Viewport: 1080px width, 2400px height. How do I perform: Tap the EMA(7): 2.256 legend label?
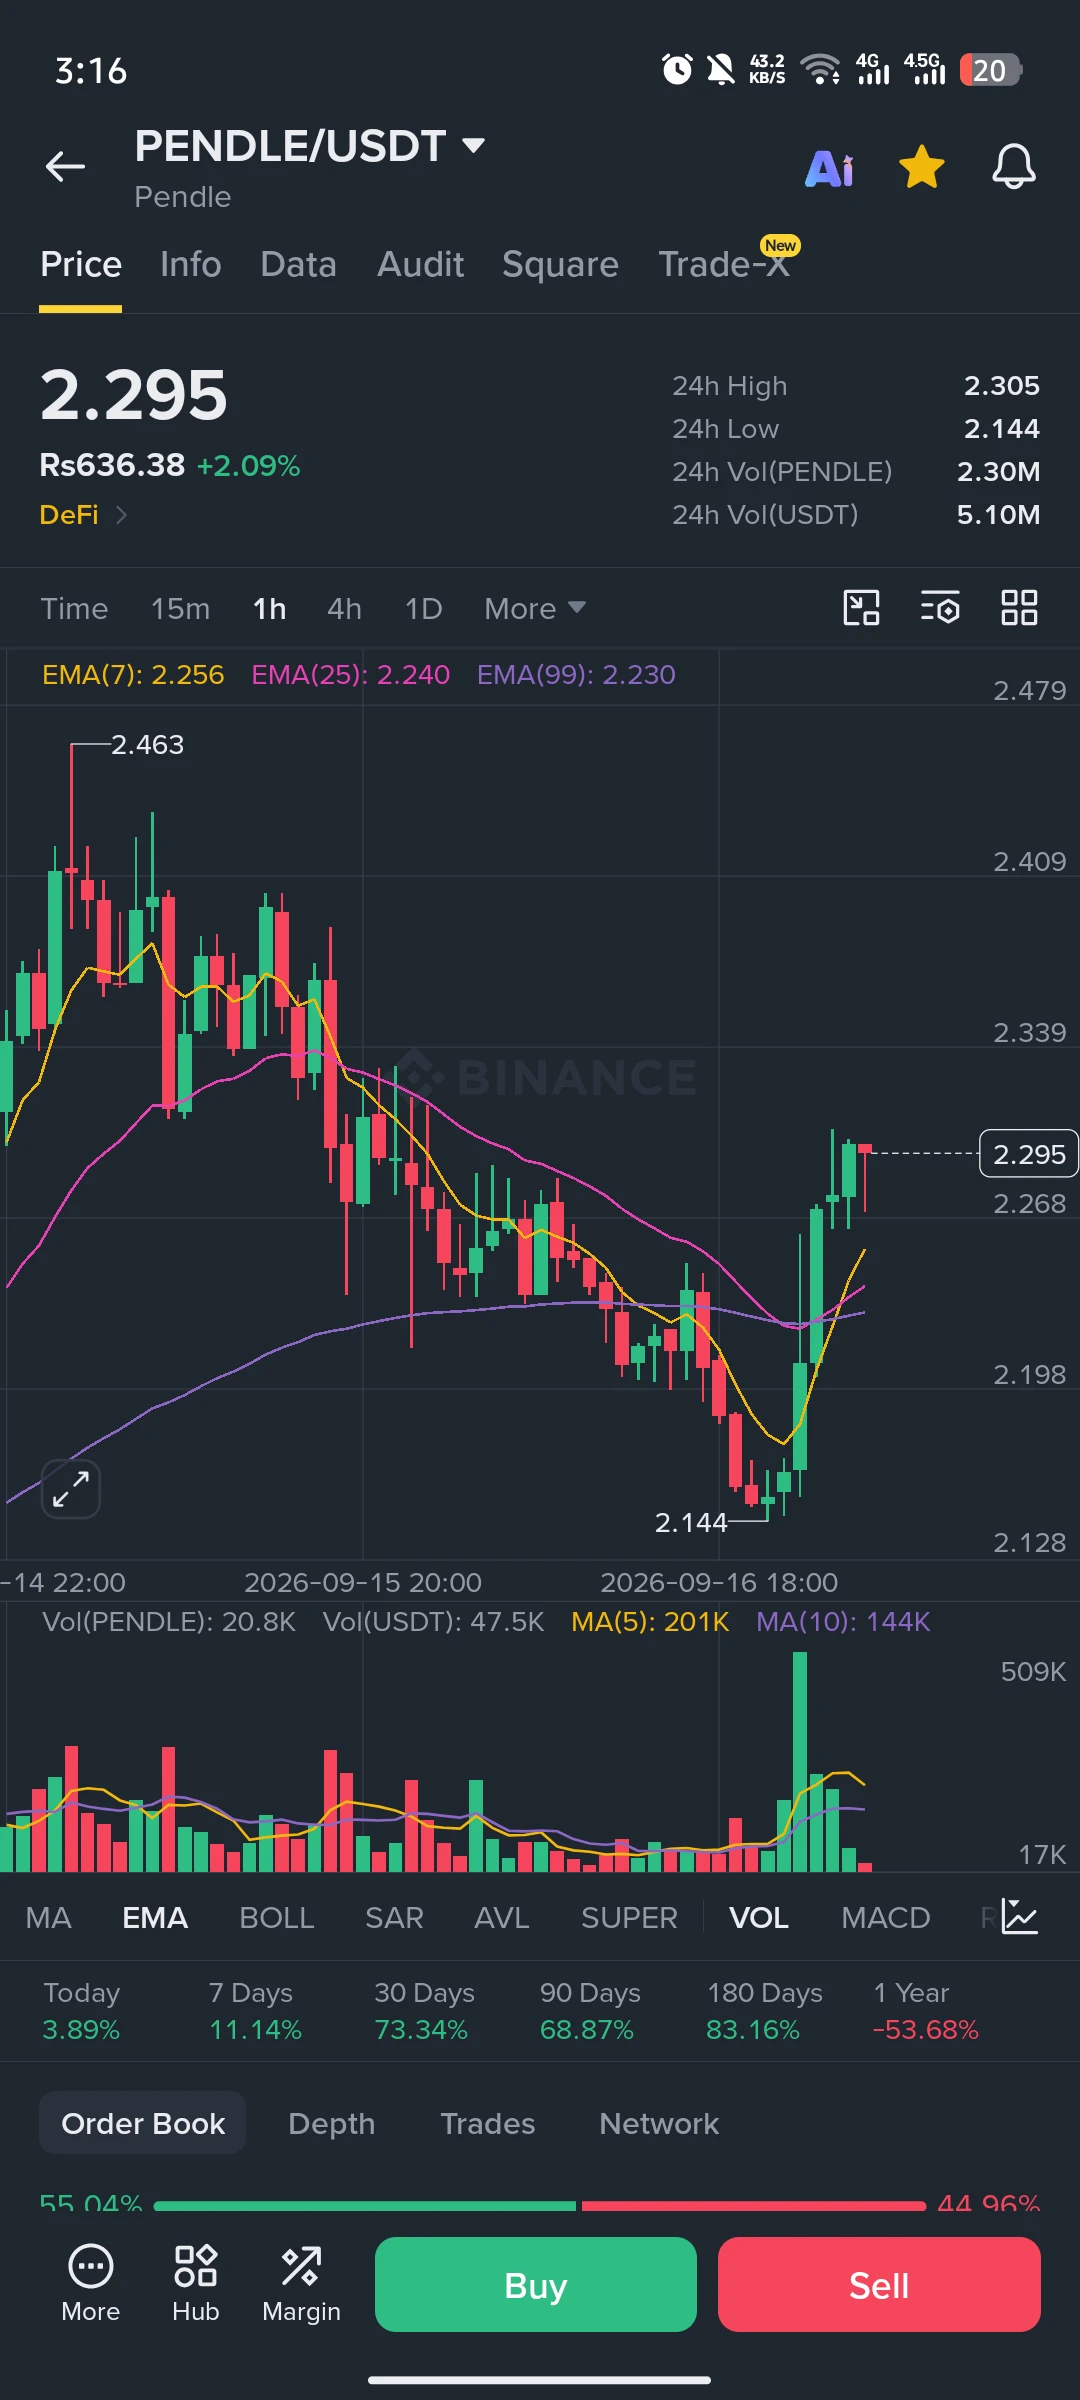click(133, 675)
